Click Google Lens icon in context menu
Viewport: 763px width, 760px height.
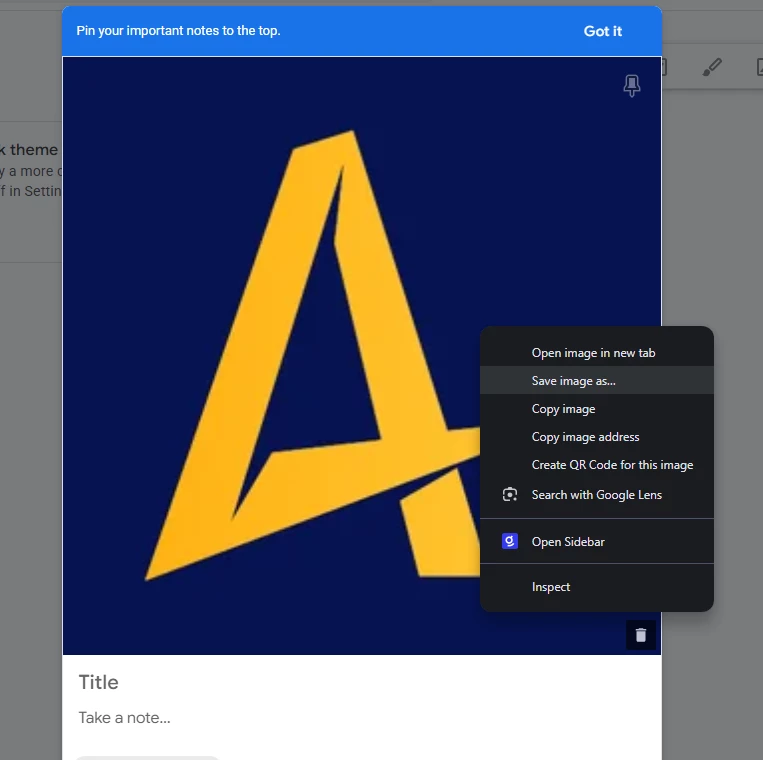509,495
